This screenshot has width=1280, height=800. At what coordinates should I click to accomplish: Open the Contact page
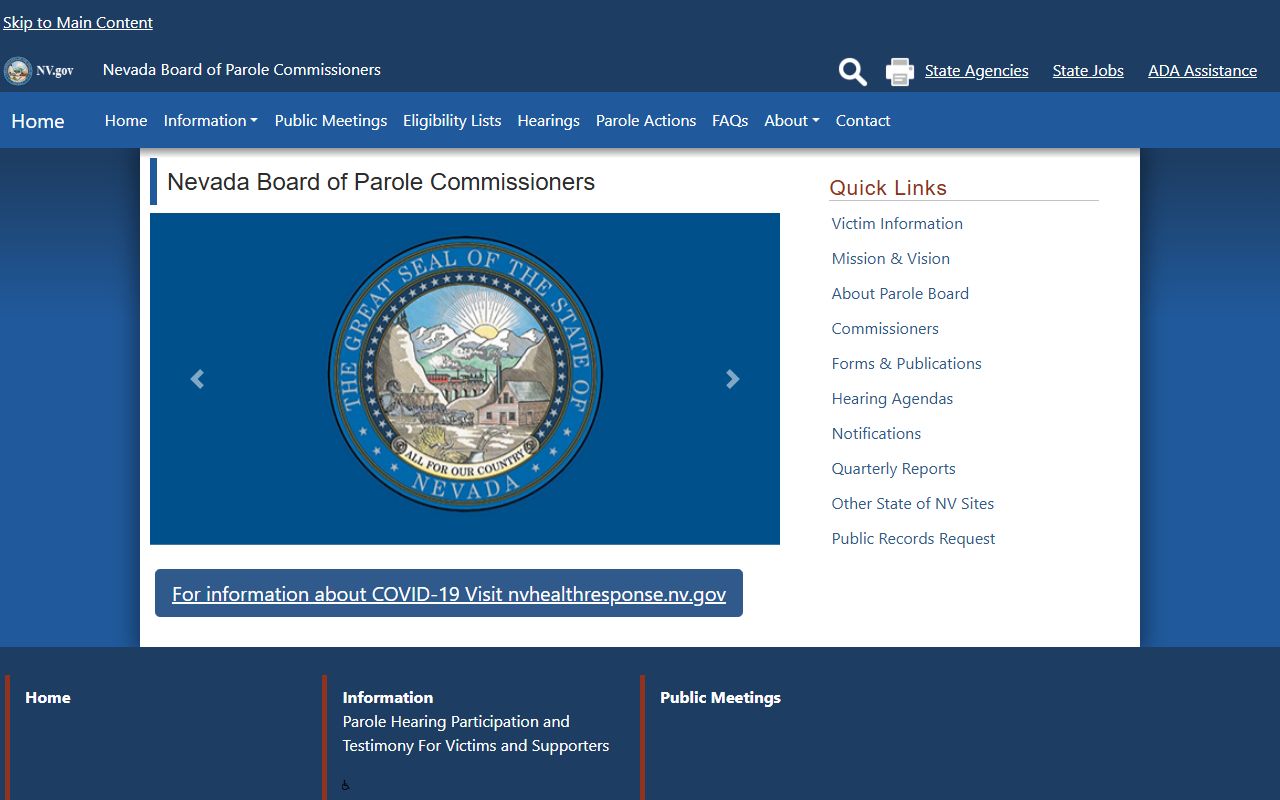[x=863, y=120]
